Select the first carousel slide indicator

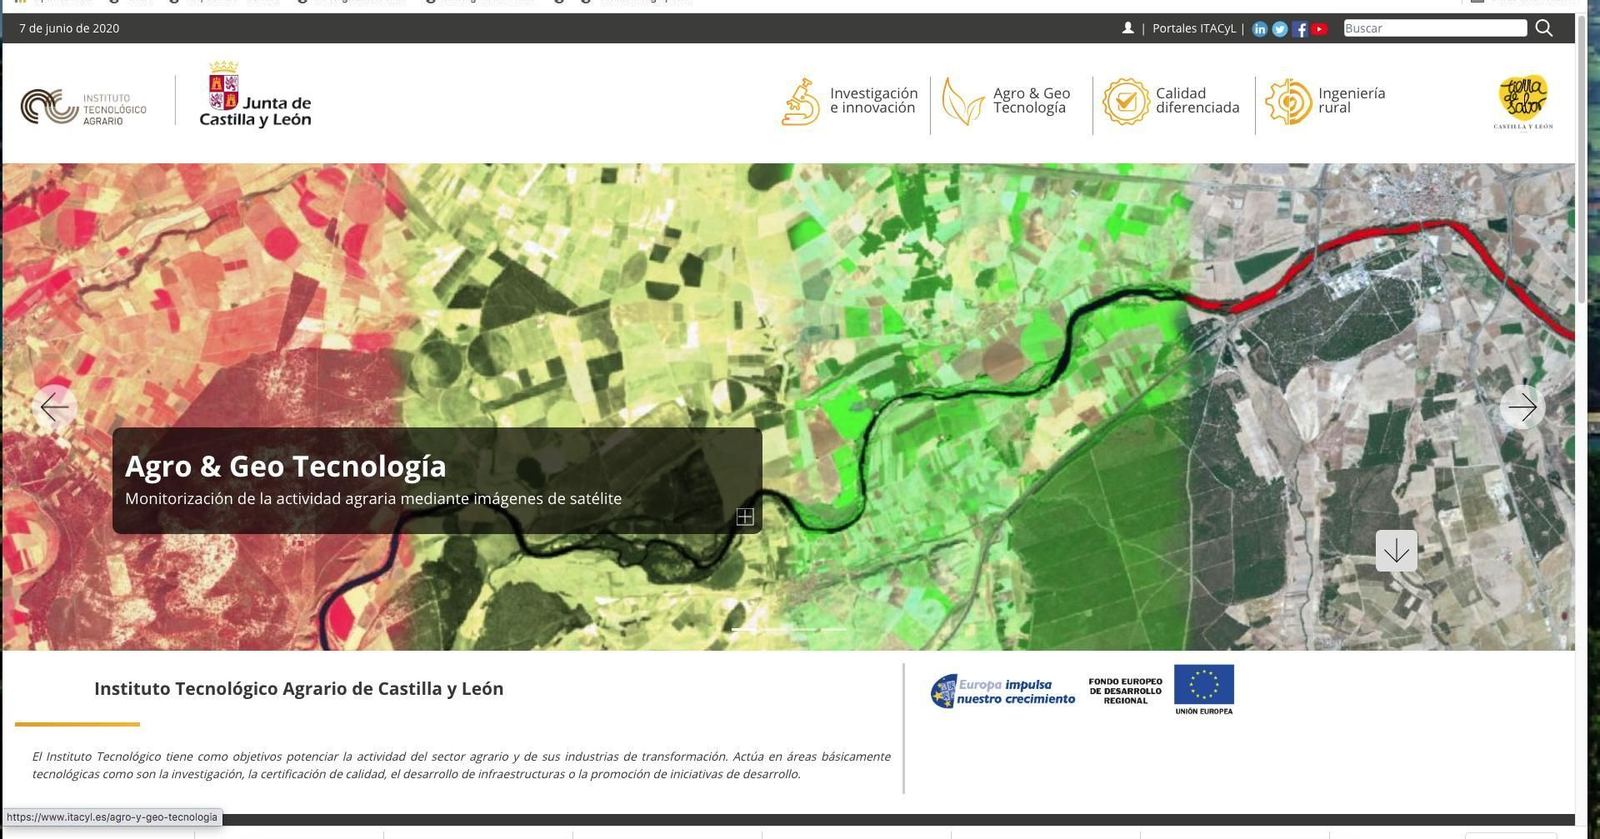click(744, 629)
